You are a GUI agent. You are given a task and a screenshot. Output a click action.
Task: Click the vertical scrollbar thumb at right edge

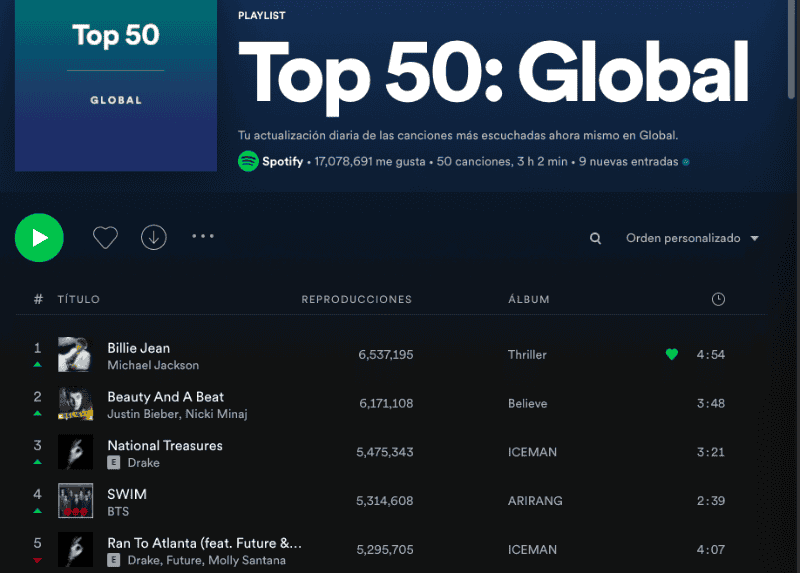pos(791,48)
